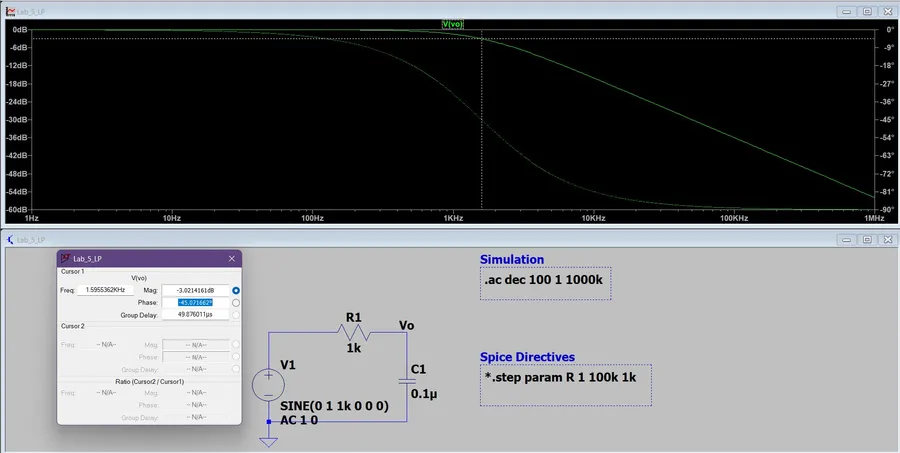Minimize the plot window Lab_5_LP

point(847,11)
